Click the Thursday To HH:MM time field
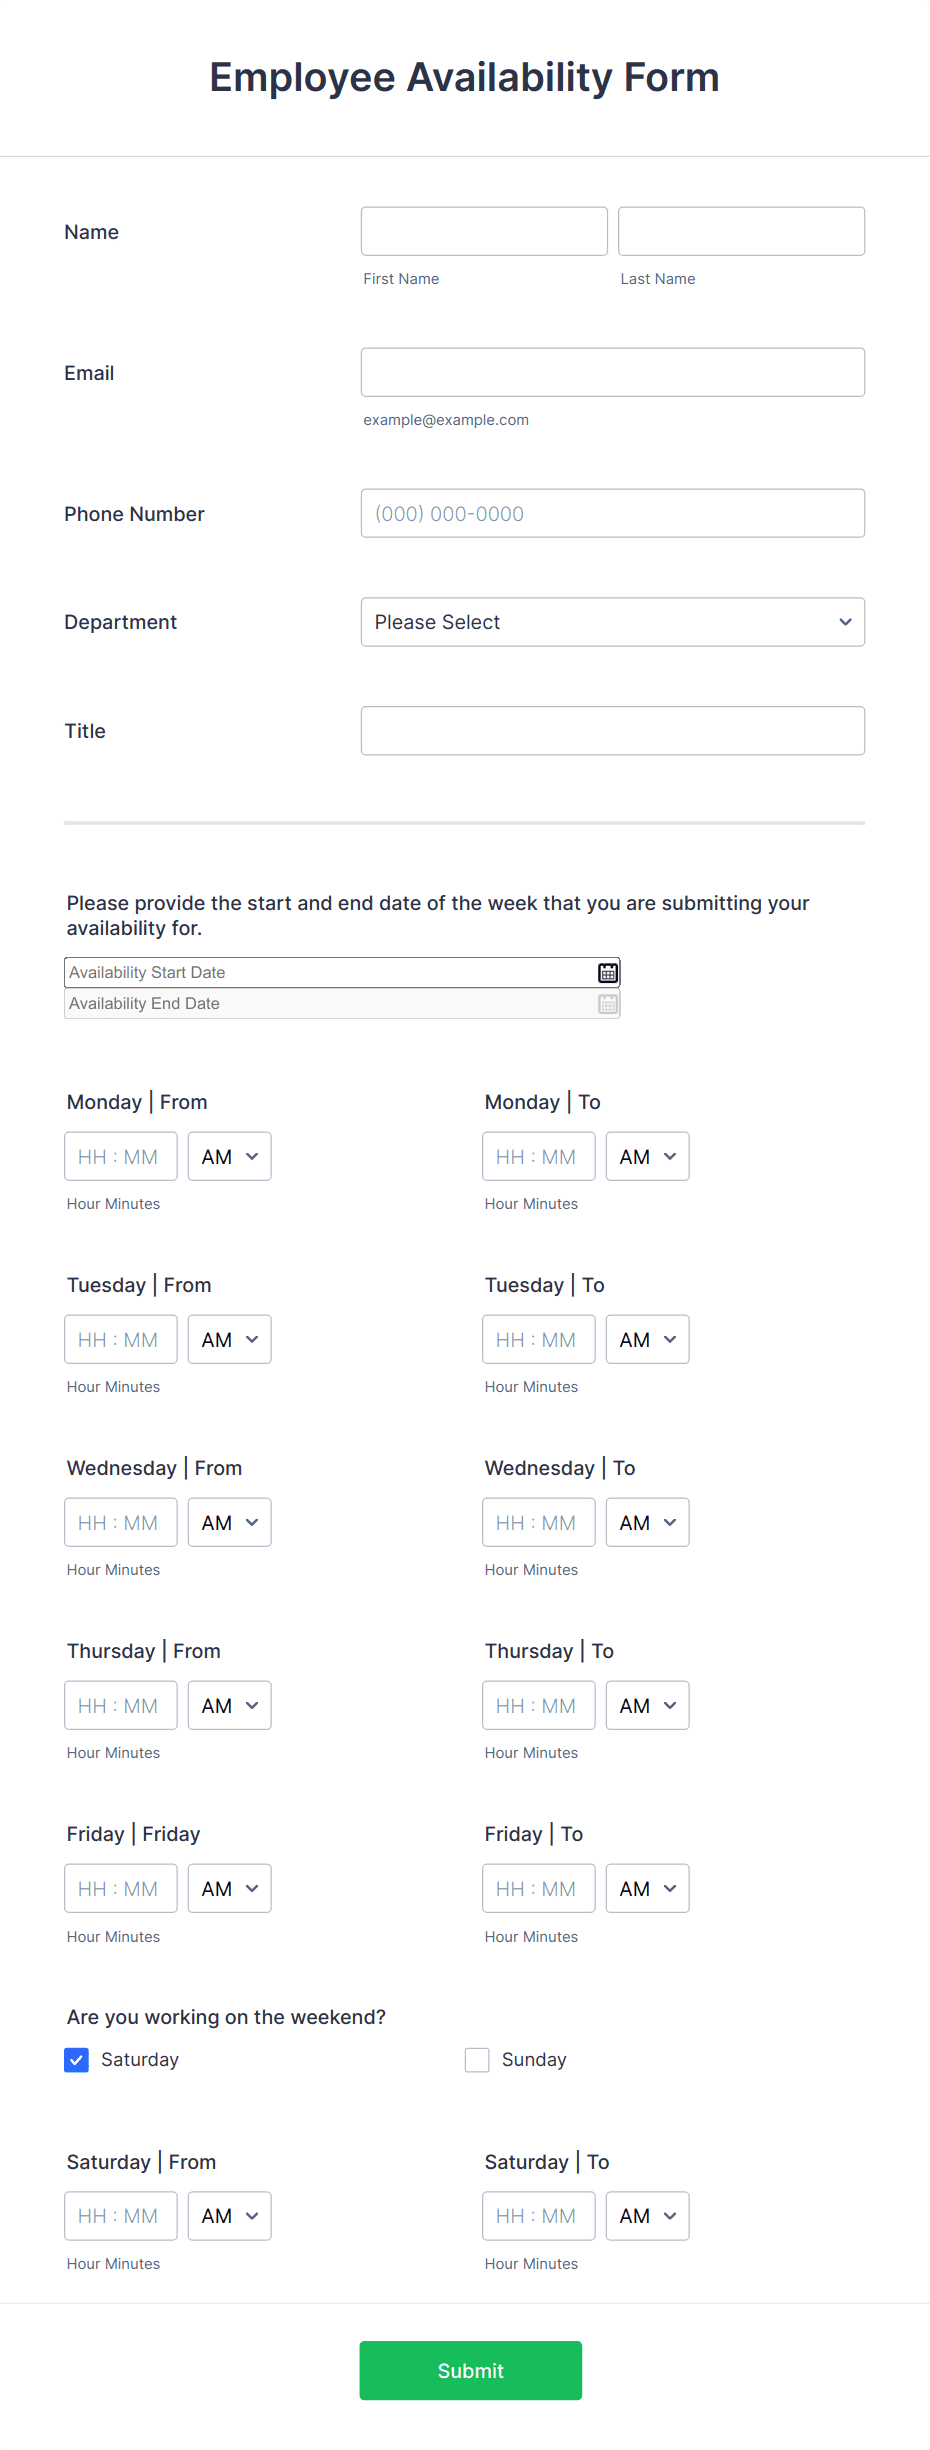This screenshot has height=2450, width=930. [538, 1705]
